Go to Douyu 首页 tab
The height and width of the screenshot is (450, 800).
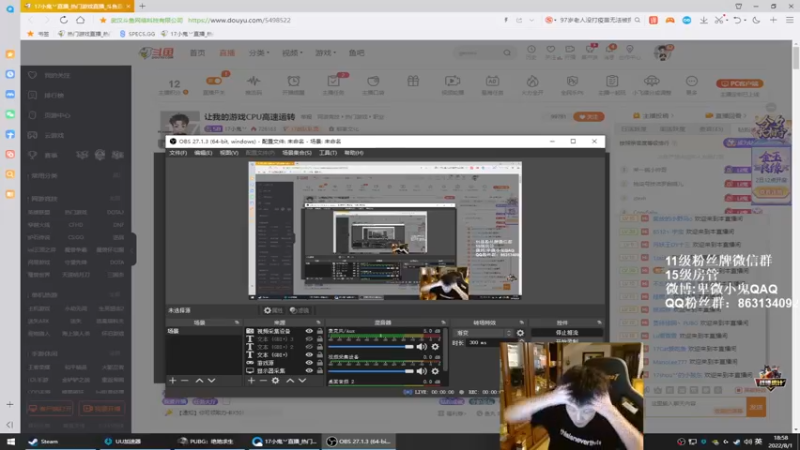(197, 53)
